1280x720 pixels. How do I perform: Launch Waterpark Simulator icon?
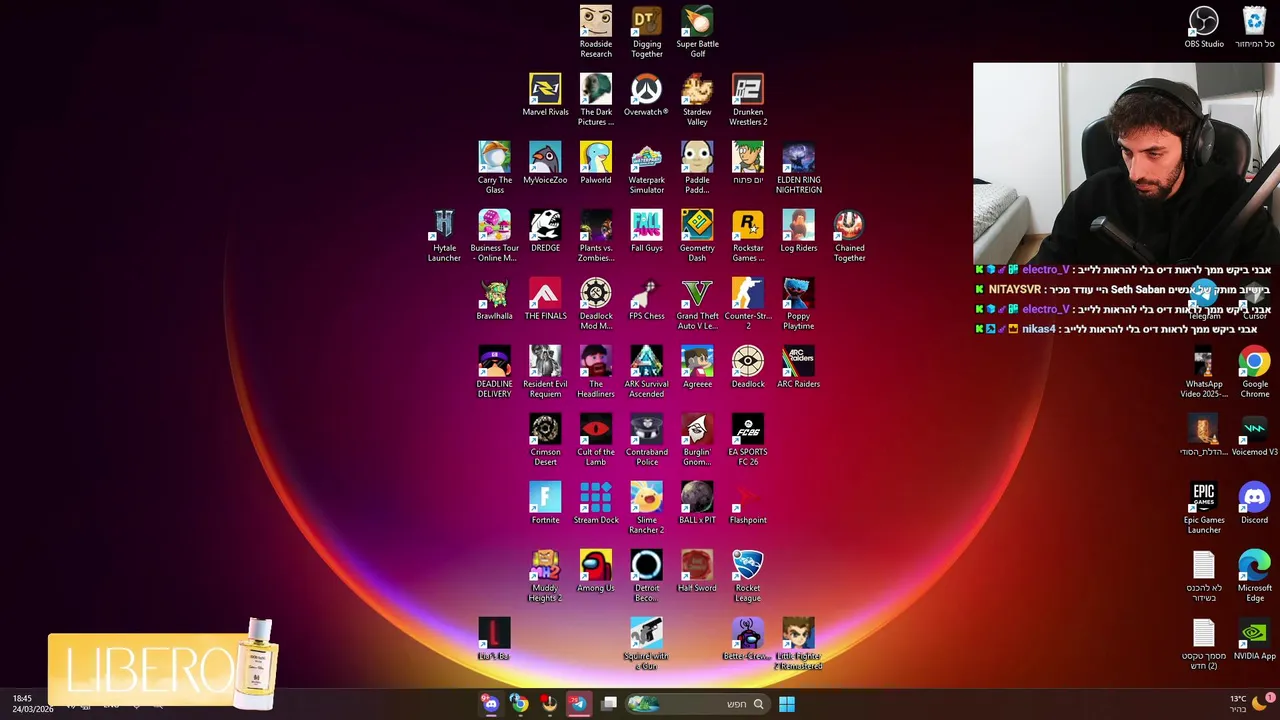[x=647, y=168]
